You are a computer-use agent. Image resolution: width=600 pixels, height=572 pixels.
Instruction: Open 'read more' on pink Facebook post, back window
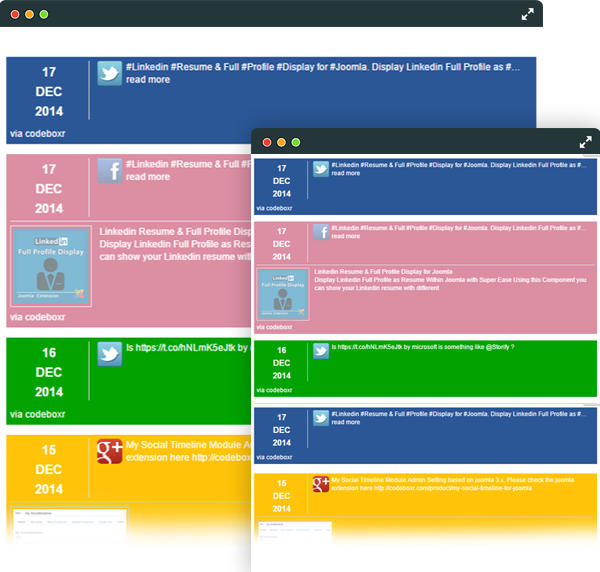pos(148,177)
